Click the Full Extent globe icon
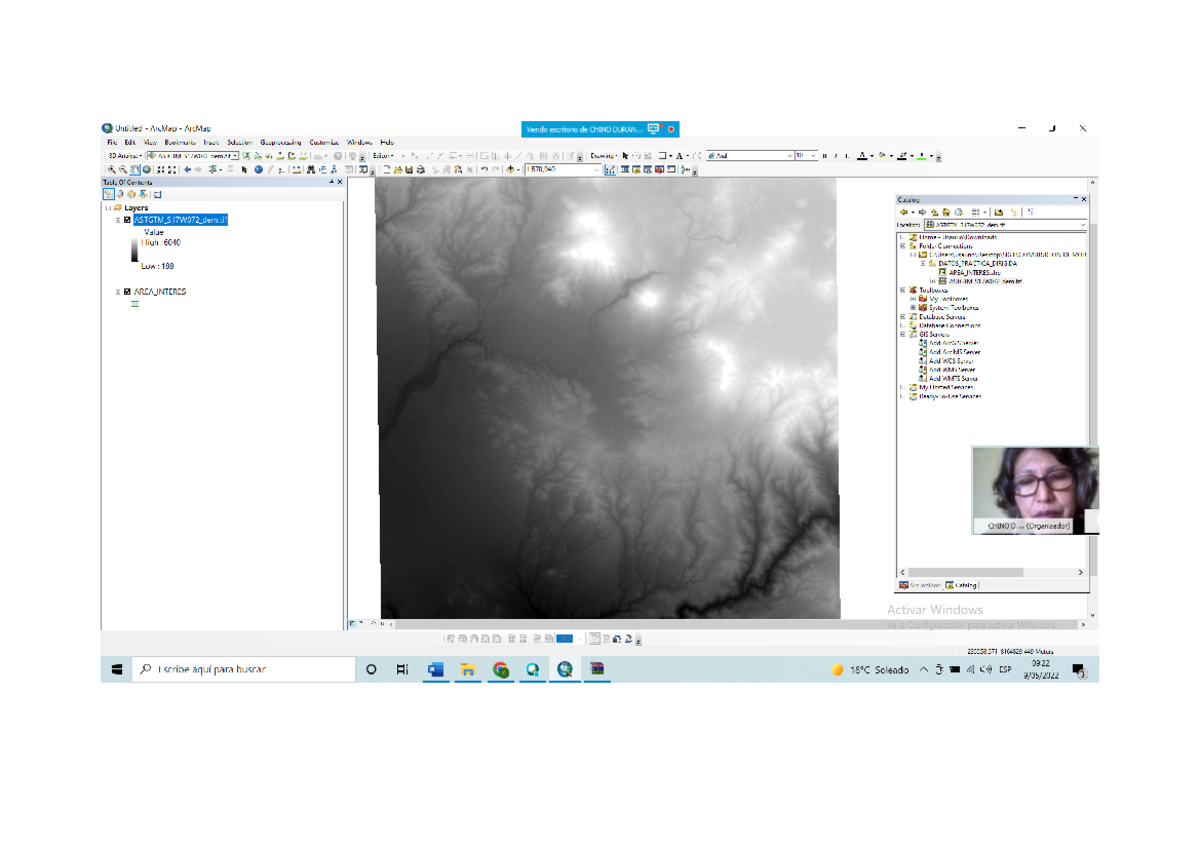 point(147,170)
